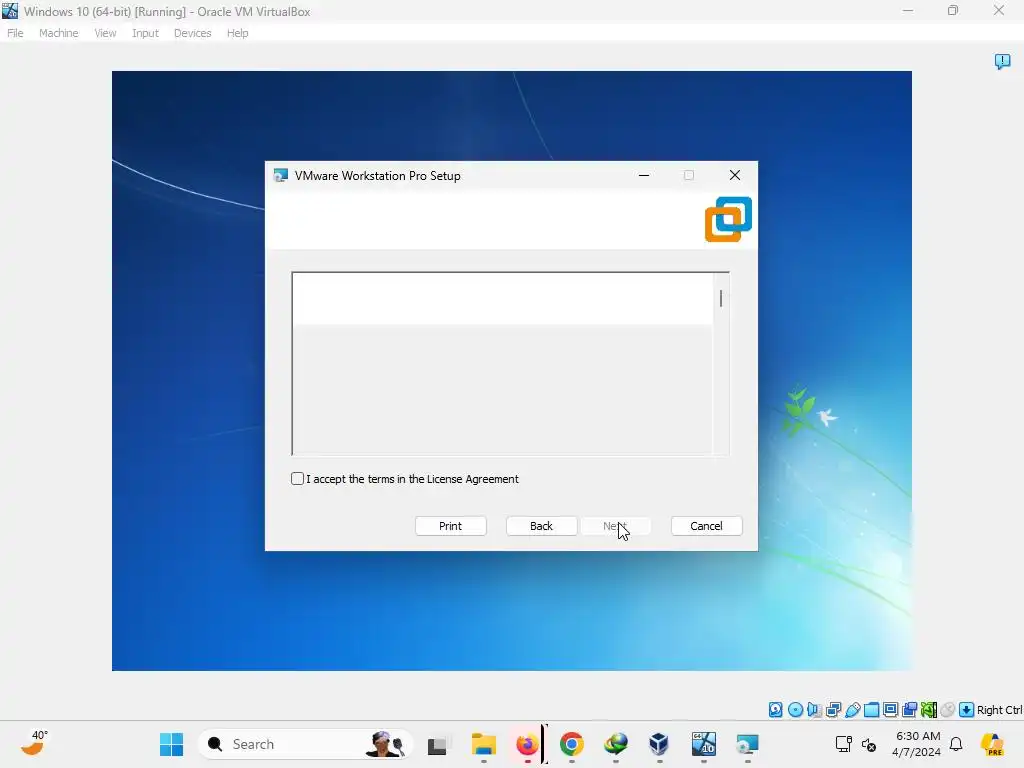The width and height of the screenshot is (1024, 768).
Task: Open Internet Download Manager taskbar icon
Action: 616,744
